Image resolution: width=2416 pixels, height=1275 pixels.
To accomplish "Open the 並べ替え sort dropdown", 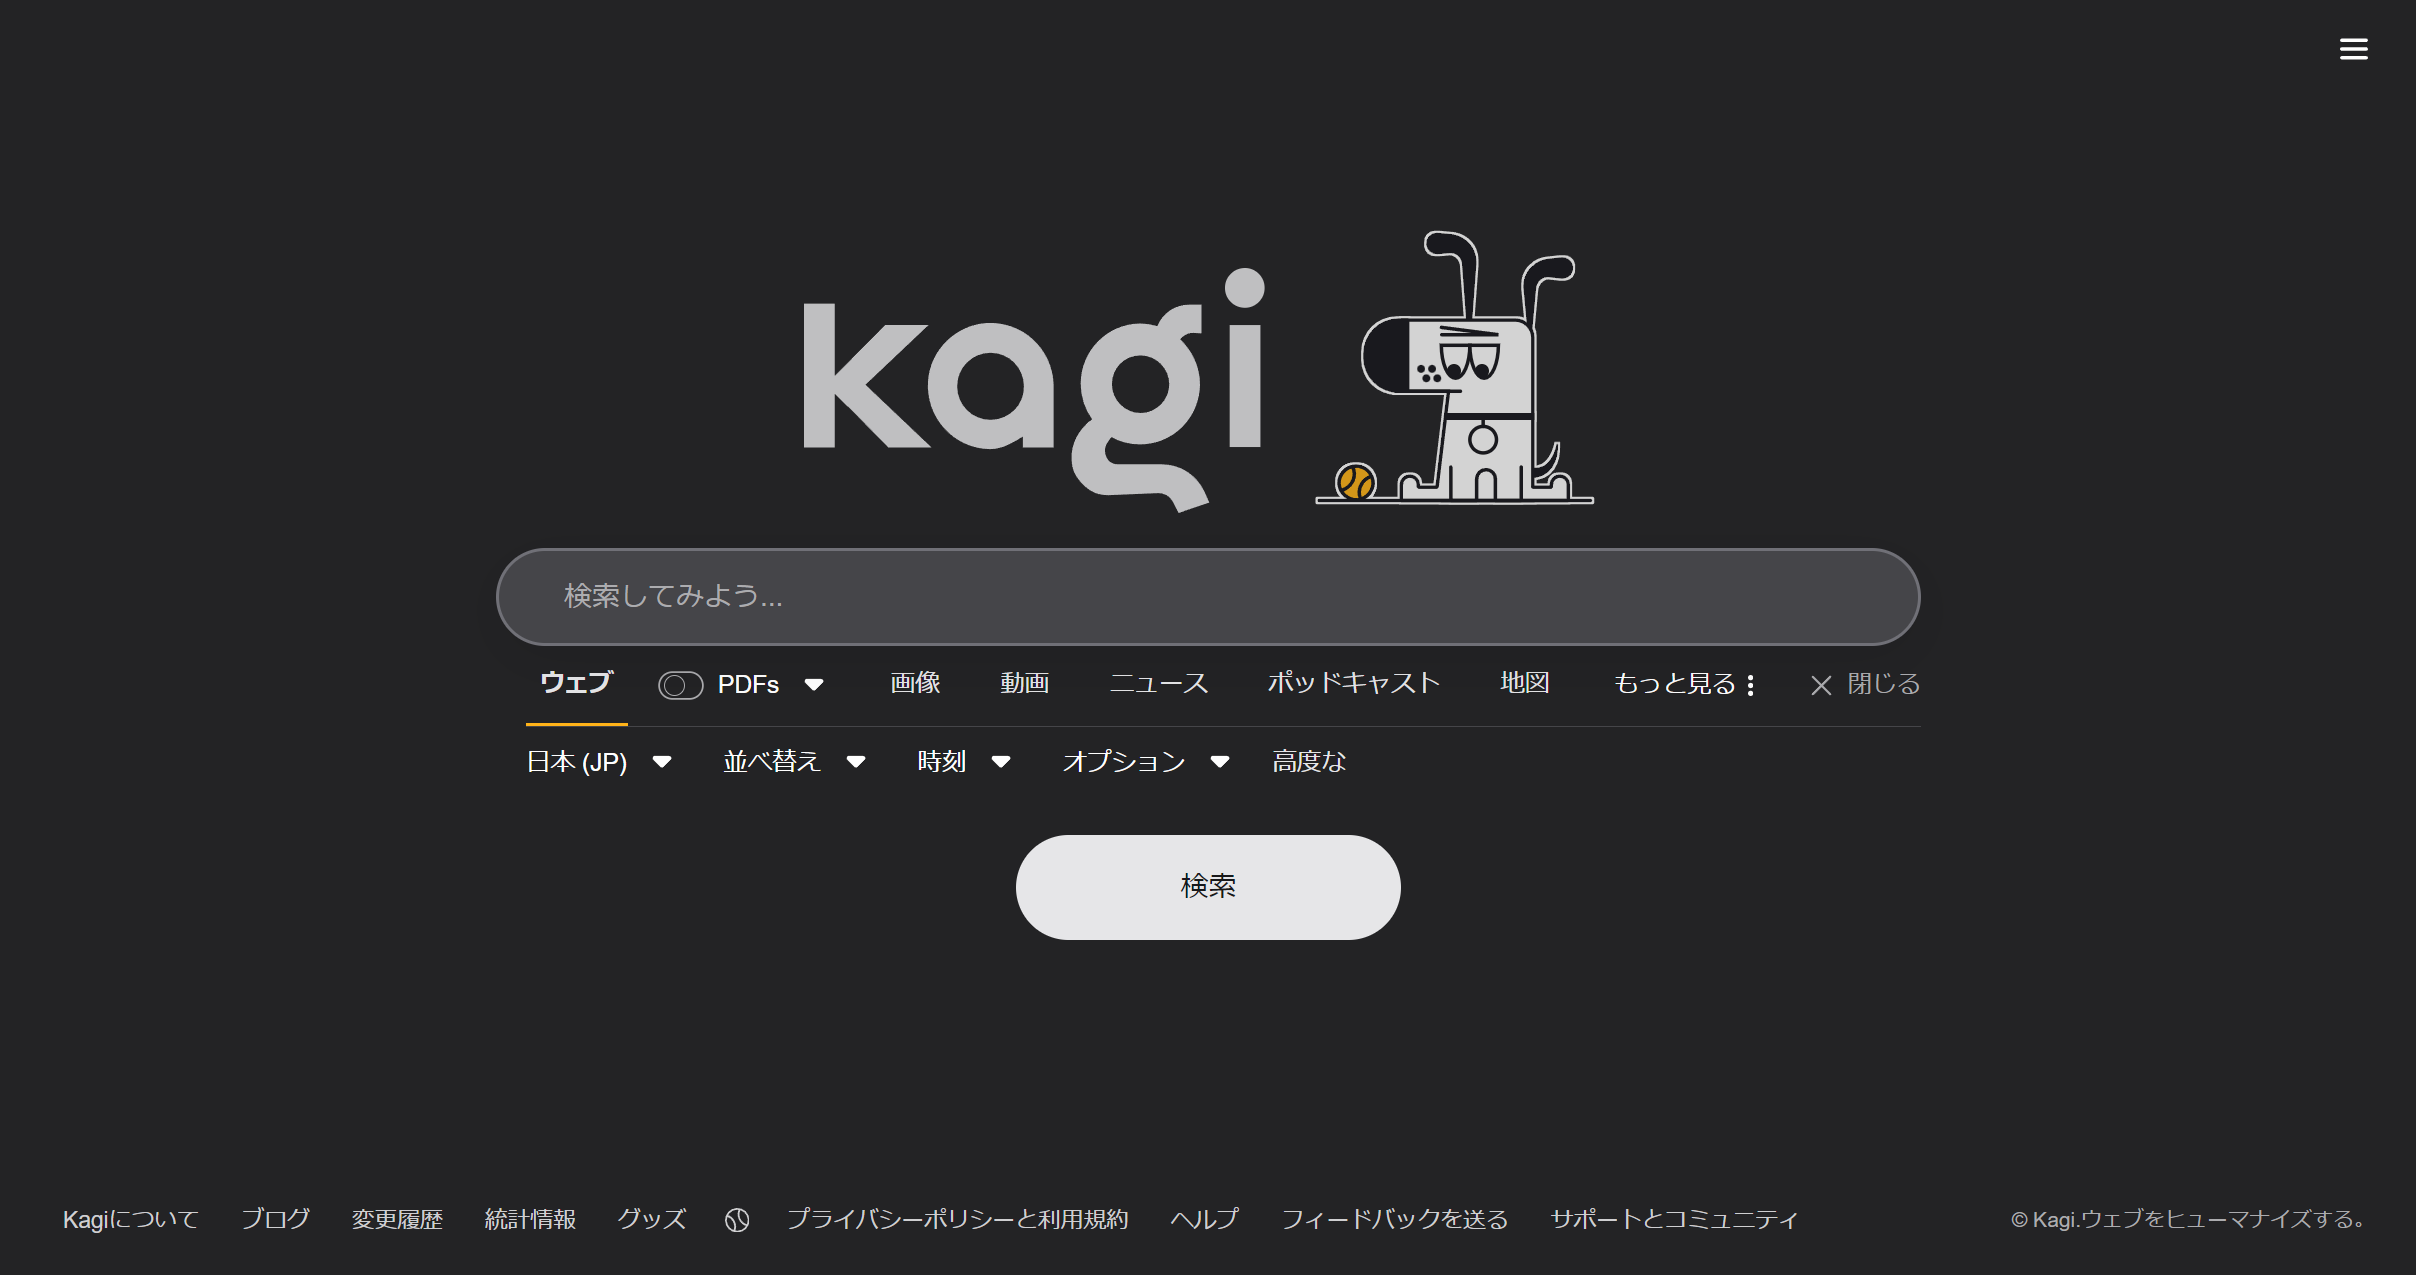I will click(x=793, y=762).
